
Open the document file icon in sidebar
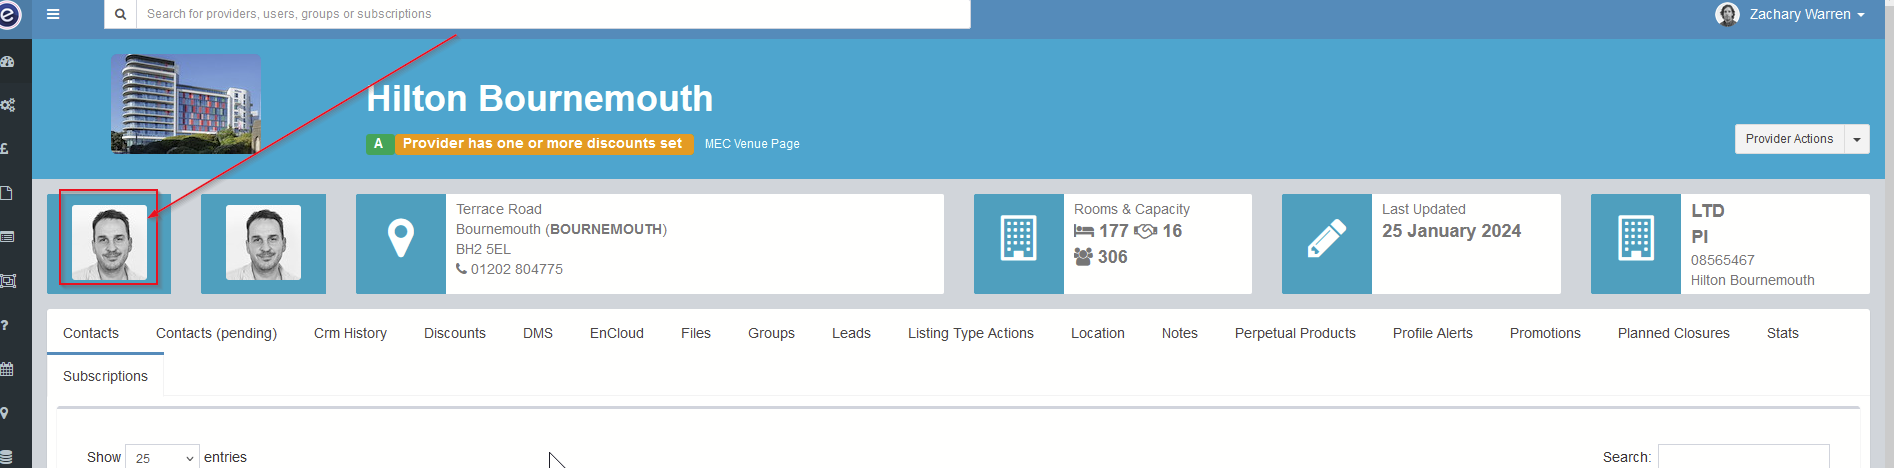(x=6, y=193)
